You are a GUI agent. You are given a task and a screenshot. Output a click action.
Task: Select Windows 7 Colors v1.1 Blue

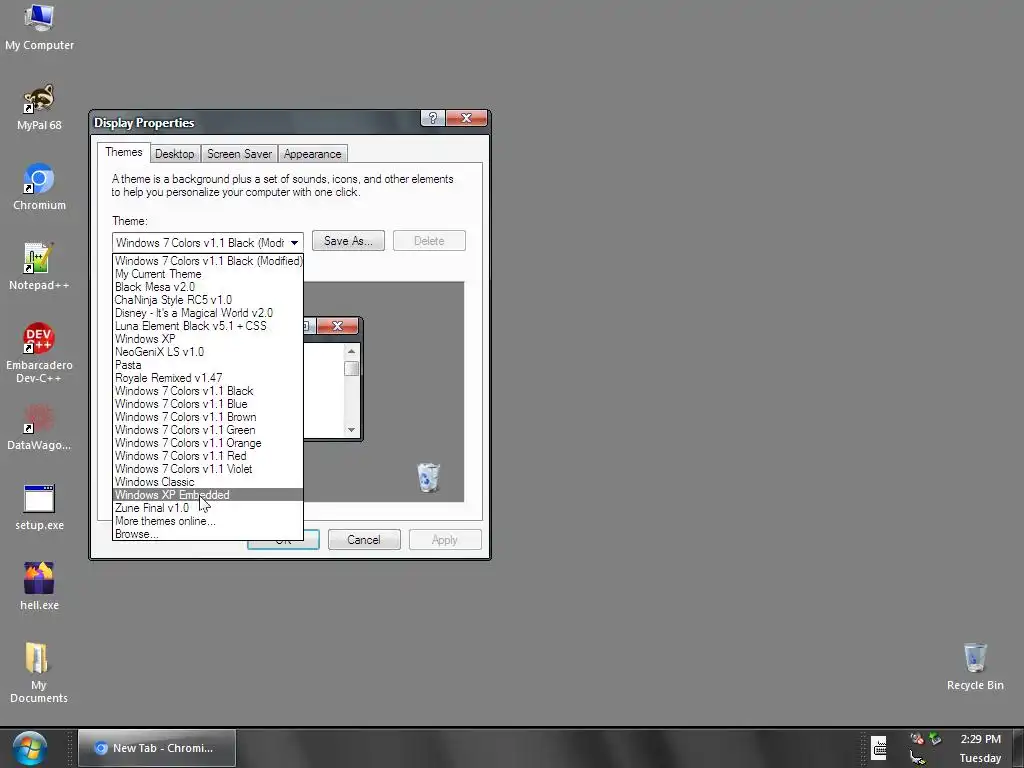[208, 404]
